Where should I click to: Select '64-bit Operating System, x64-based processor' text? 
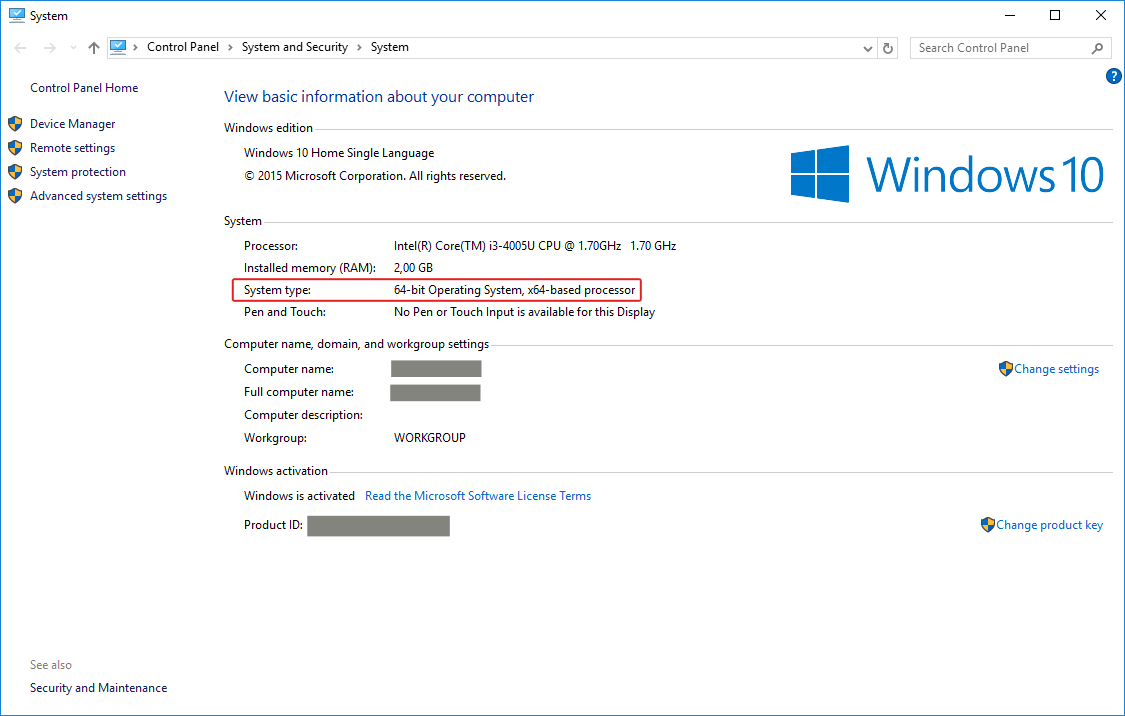[514, 290]
